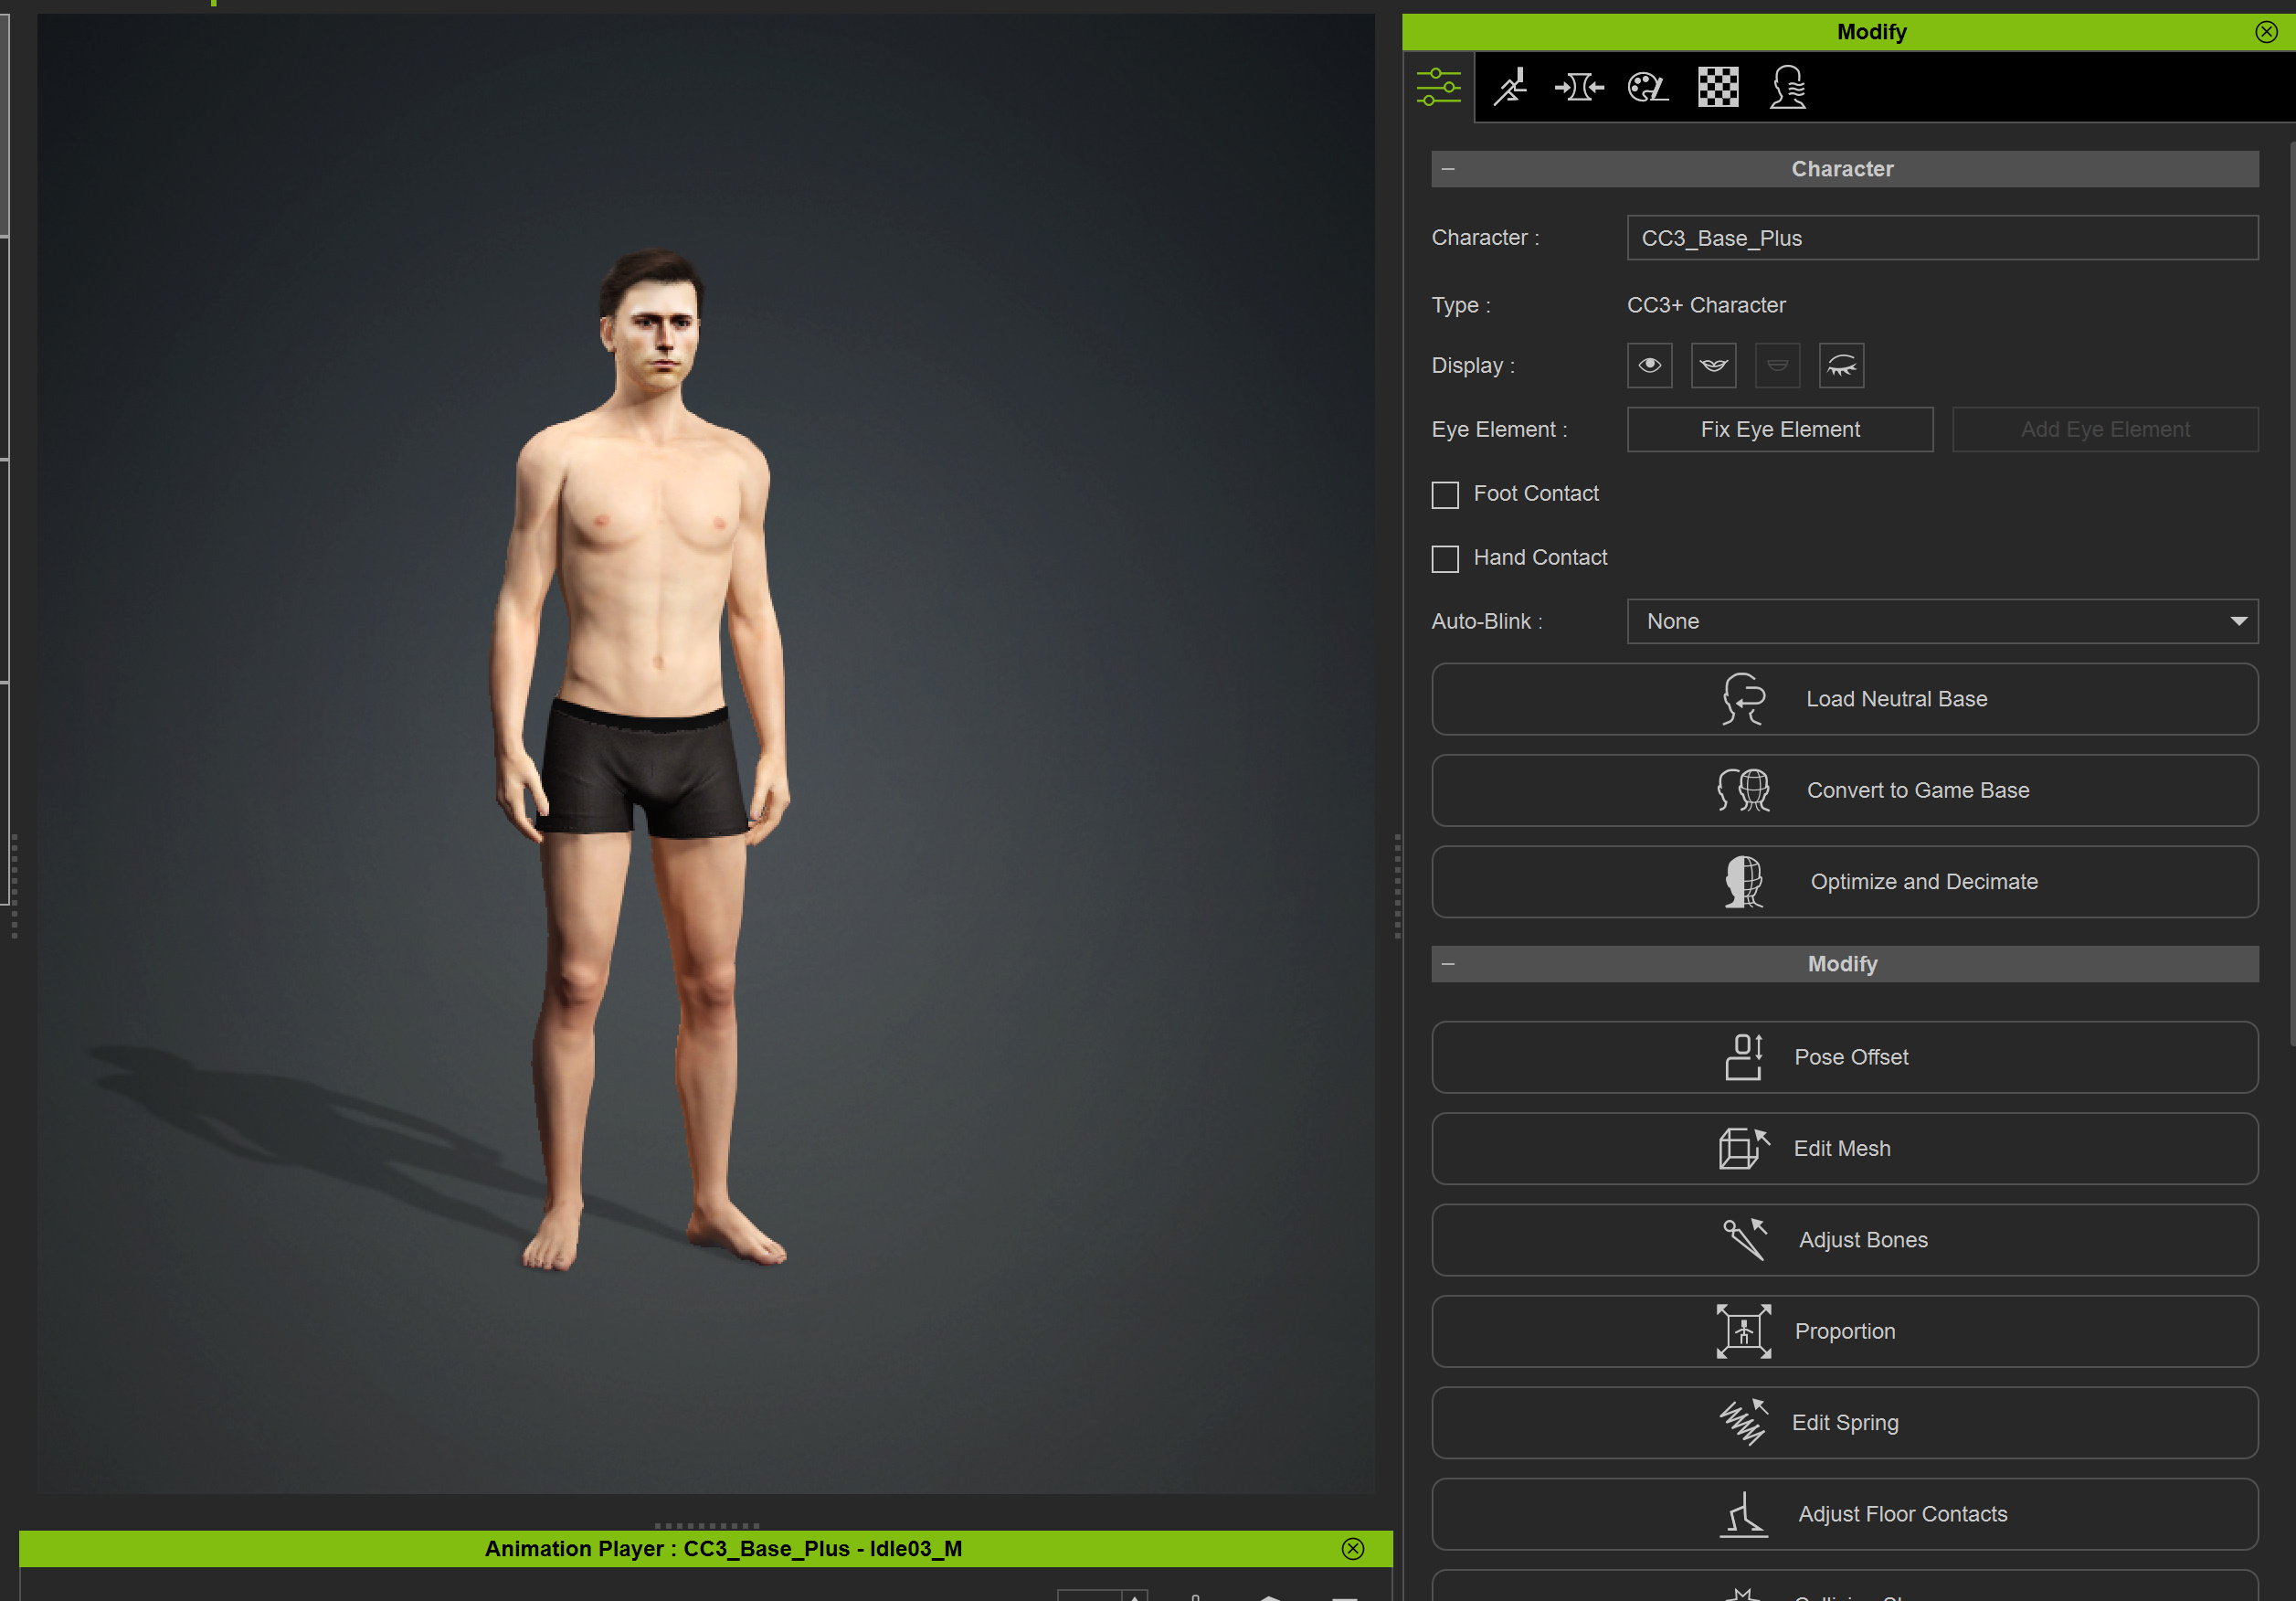Toggle eyelash display icon
This screenshot has height=1601, width=2296.
coord(1841,365)
